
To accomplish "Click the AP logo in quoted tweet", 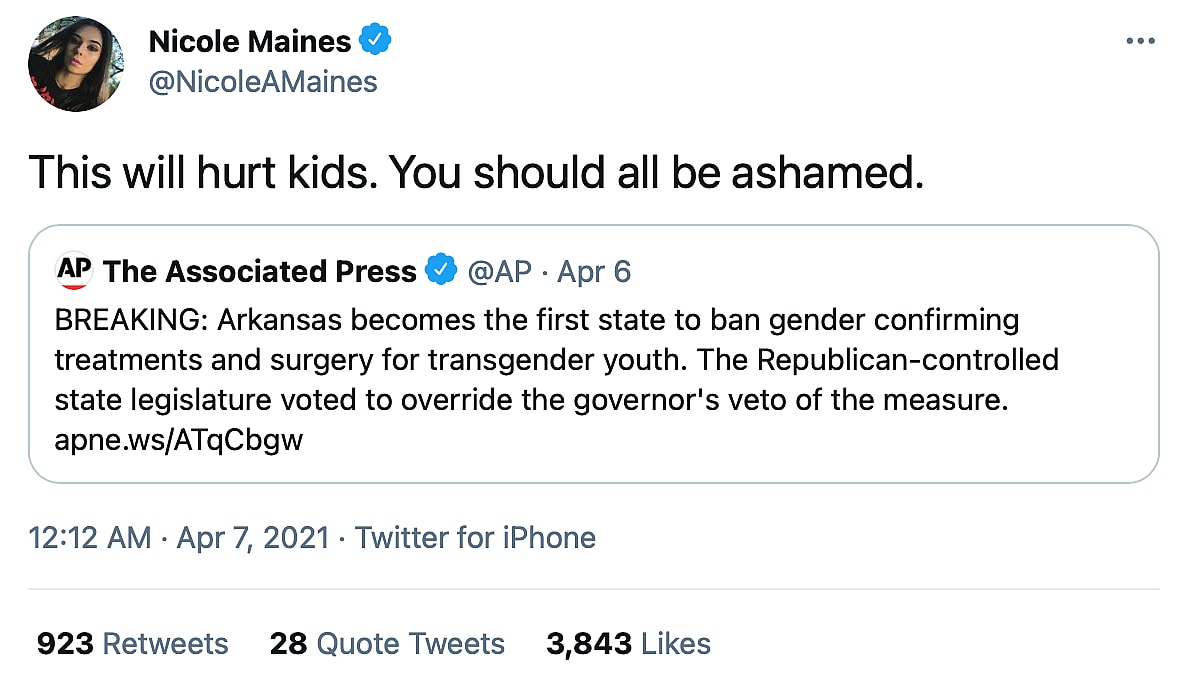I will (75, 270).
